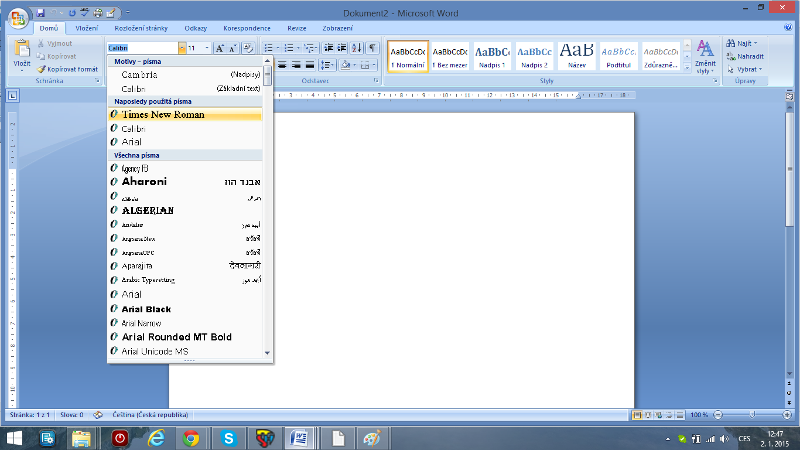Align text right
The image size is (800, 450).
click(x=296, y=65)
